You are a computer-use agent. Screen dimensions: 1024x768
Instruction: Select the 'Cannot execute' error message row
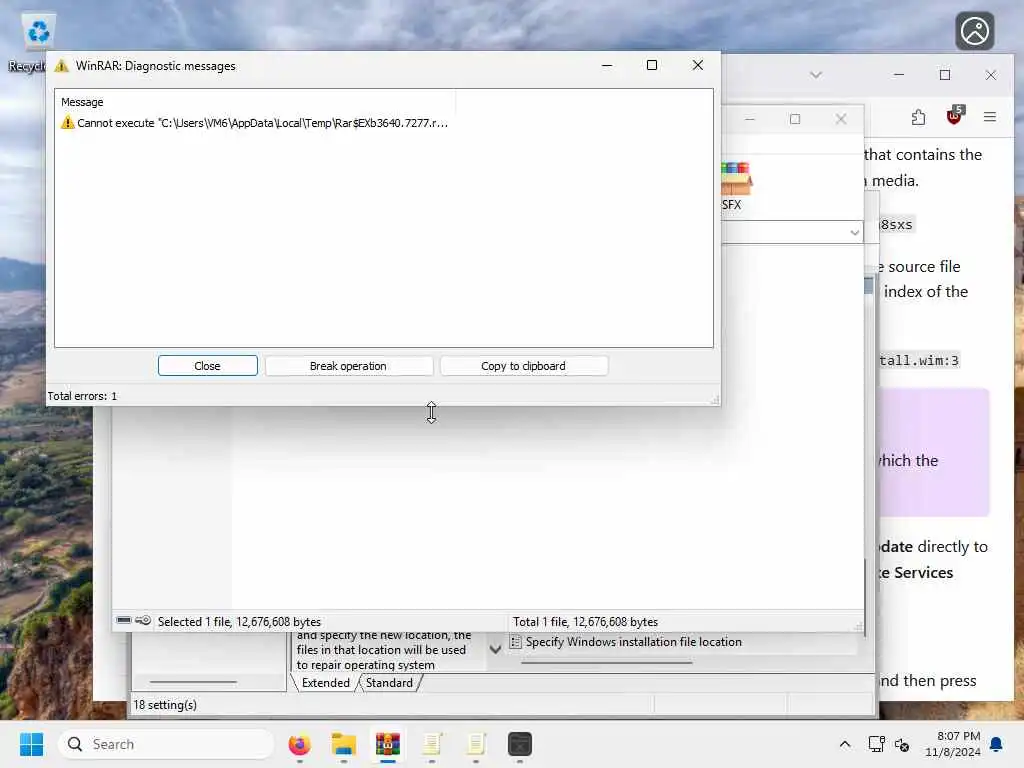[x=255, y=123]
